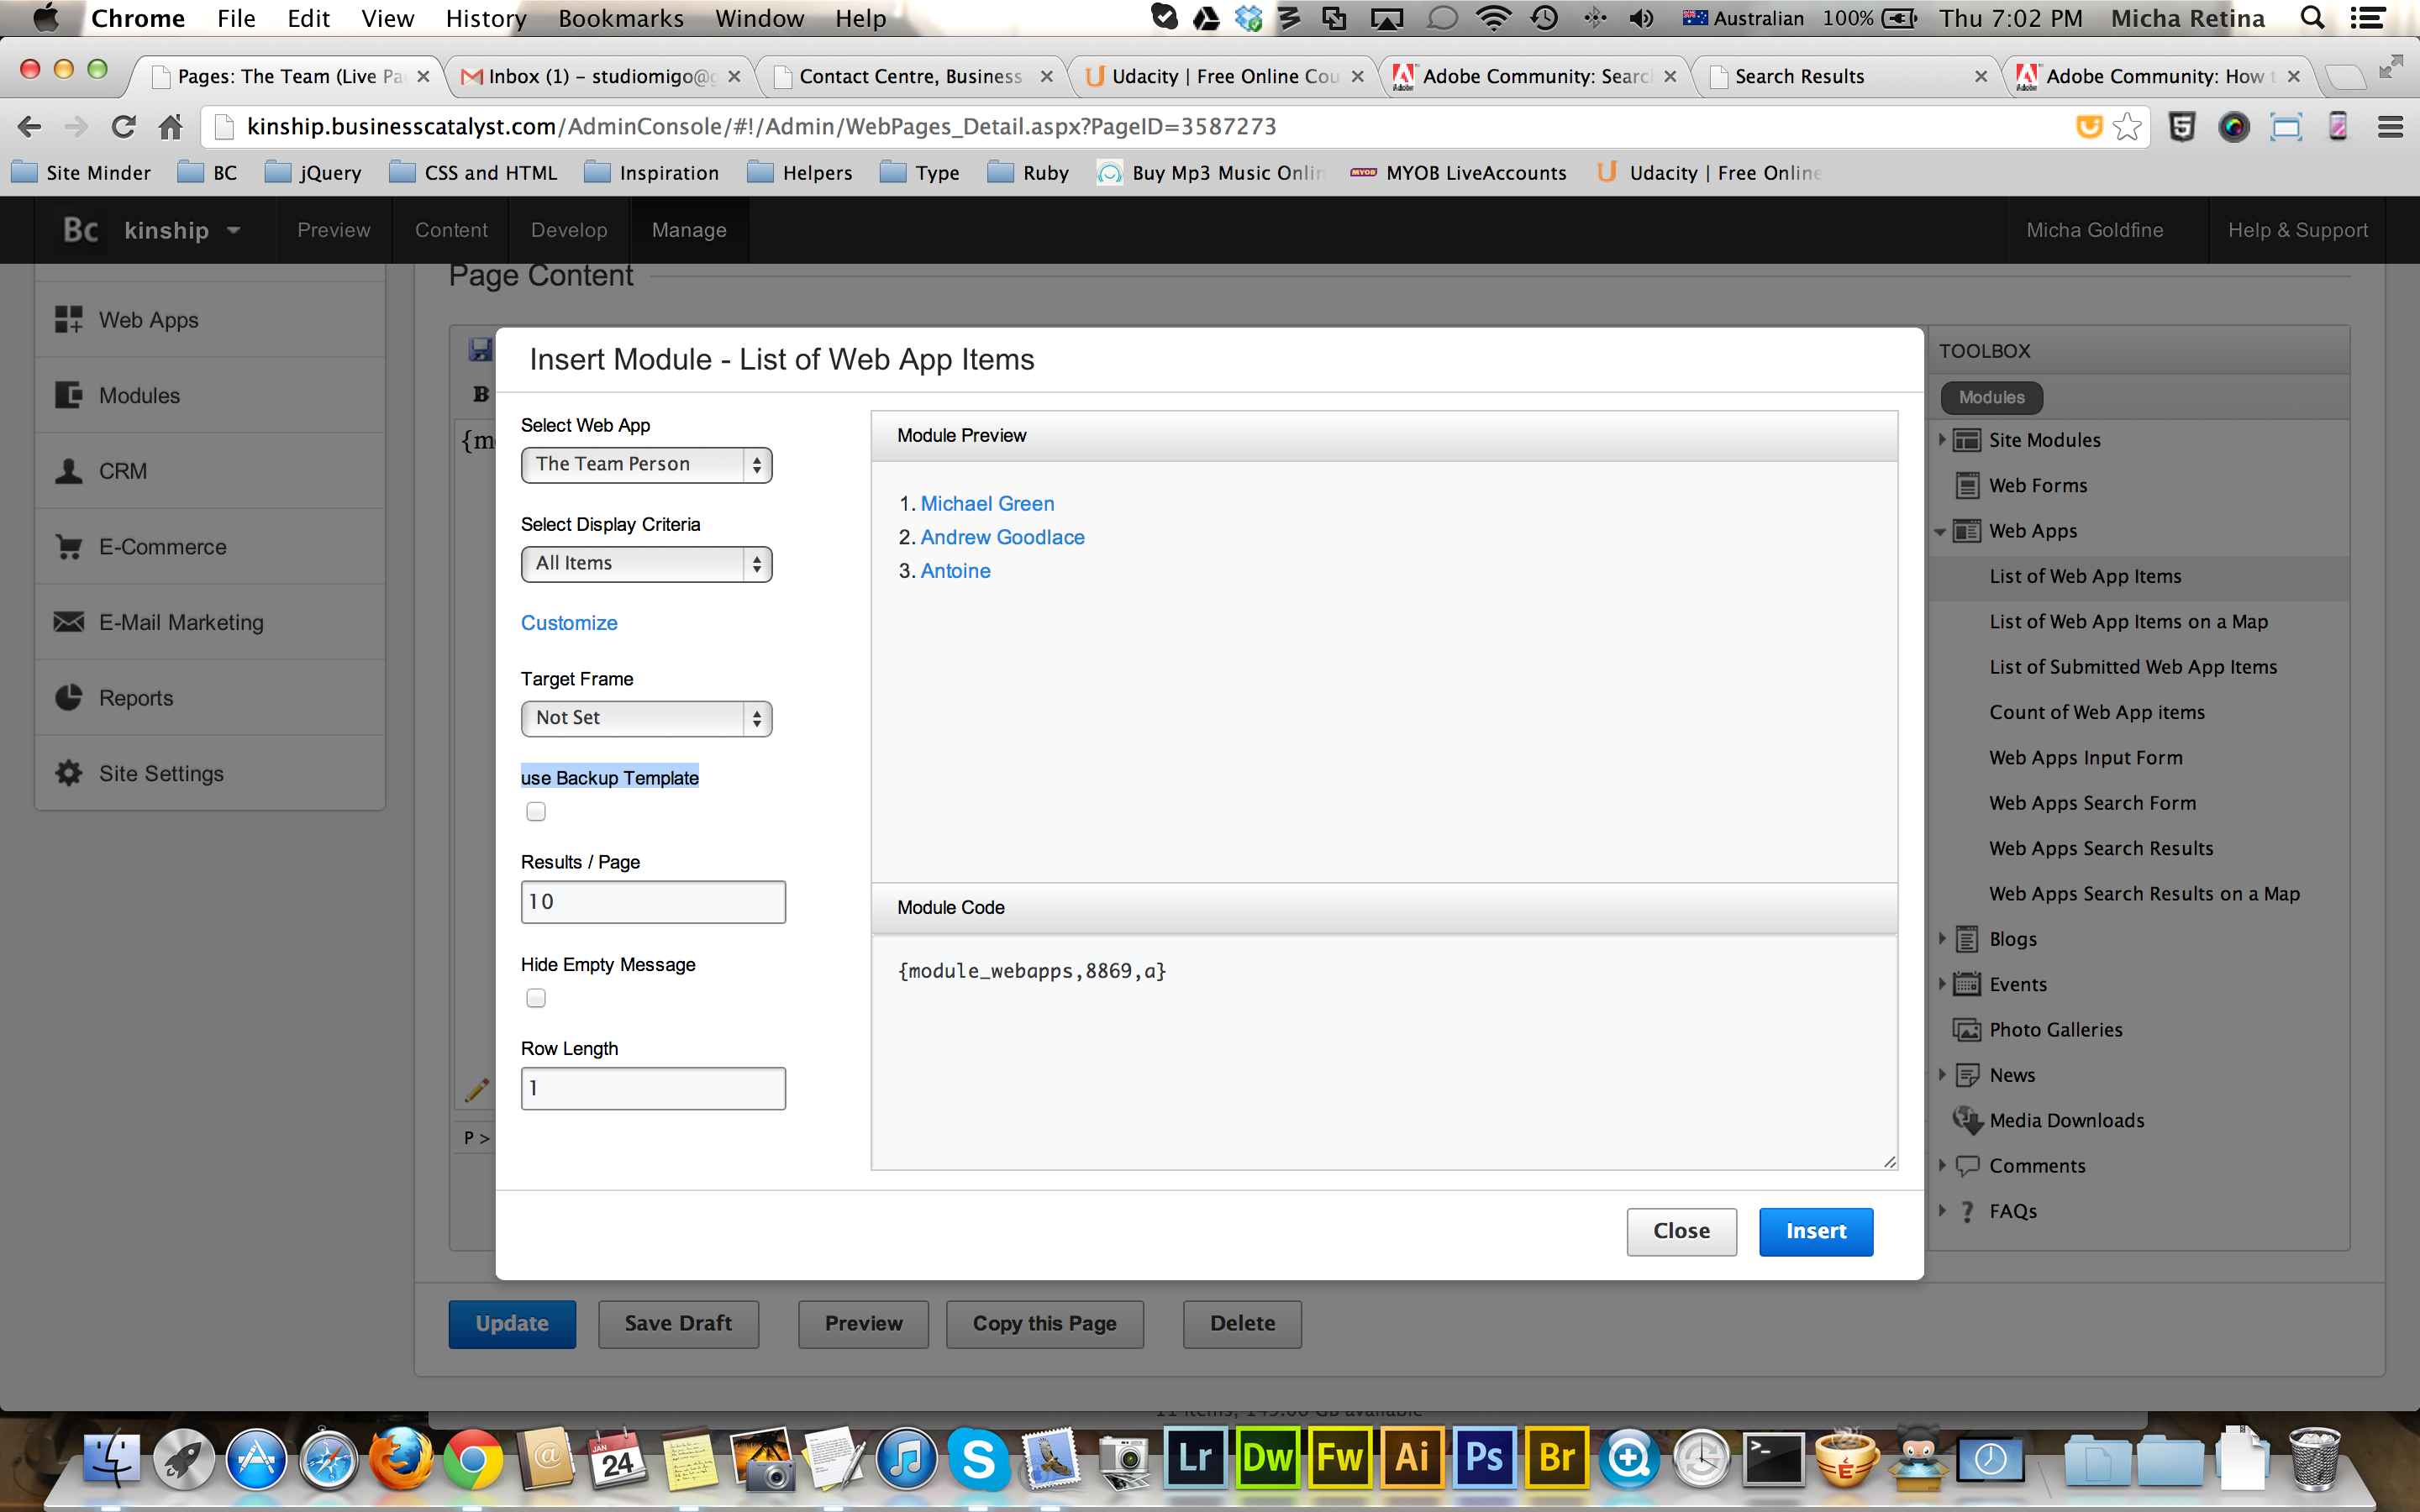Expand the Blogs toolbox group

[1942, 939]
